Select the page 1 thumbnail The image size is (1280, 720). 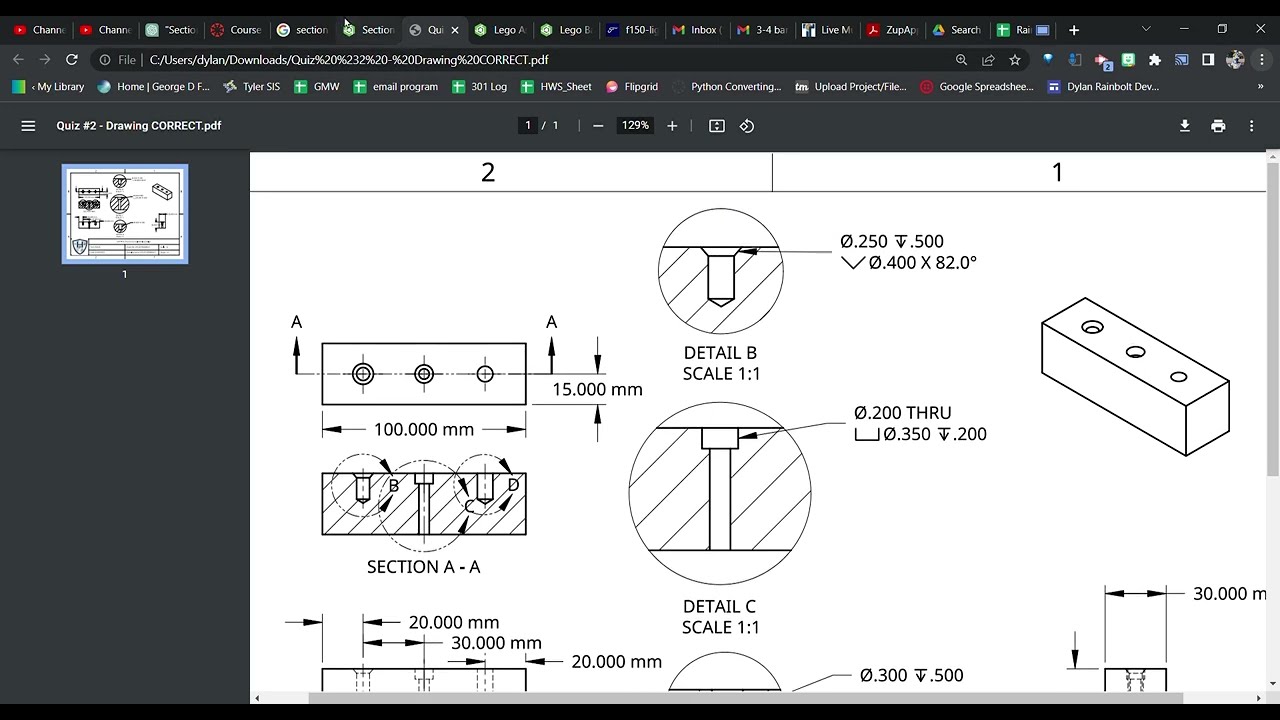coord(125,214)
